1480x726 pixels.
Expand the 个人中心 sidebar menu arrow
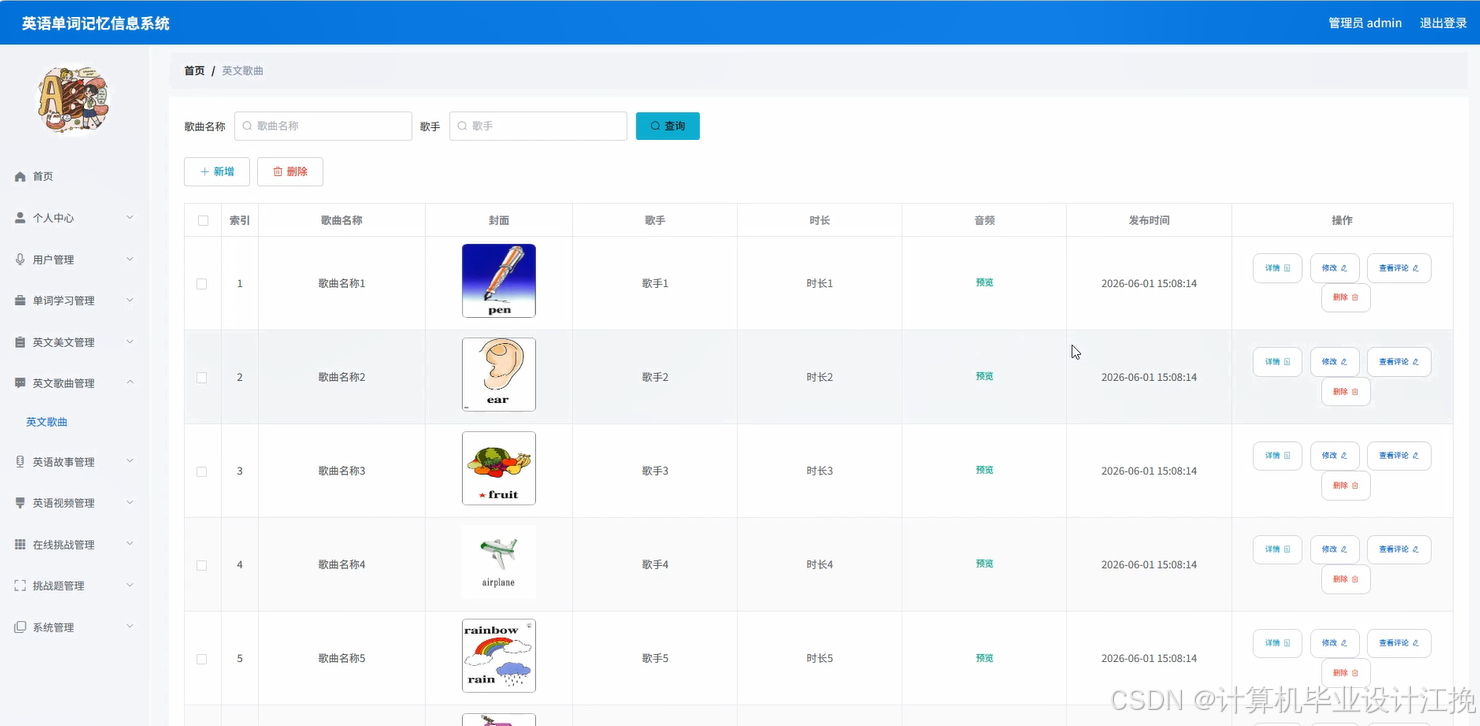130,217
